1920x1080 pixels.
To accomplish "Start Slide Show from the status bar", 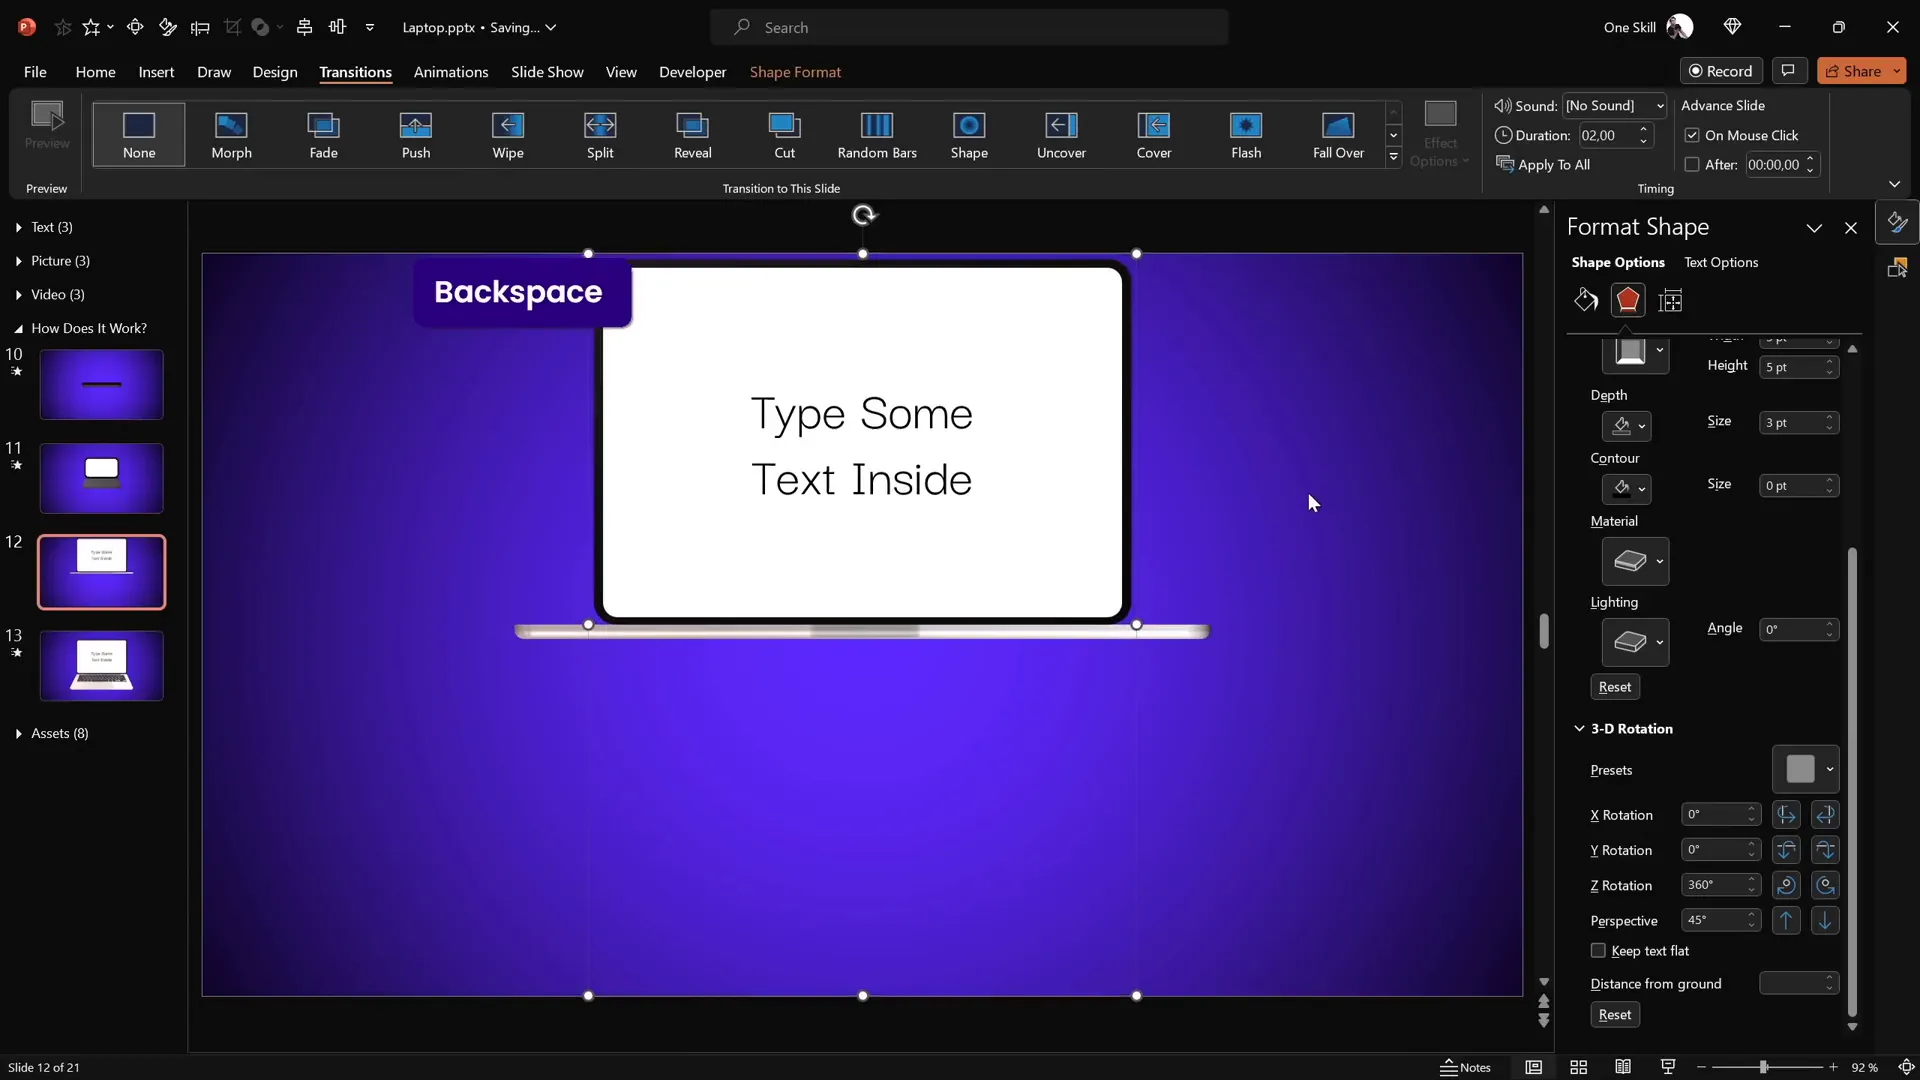I will pyautogui.click(x=1667, y=1067).
